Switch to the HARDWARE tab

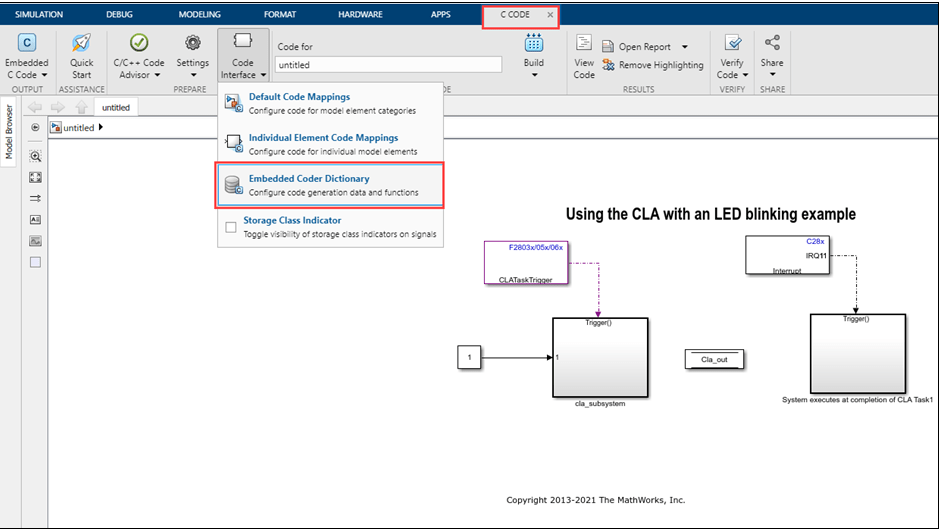click(360, 14)
